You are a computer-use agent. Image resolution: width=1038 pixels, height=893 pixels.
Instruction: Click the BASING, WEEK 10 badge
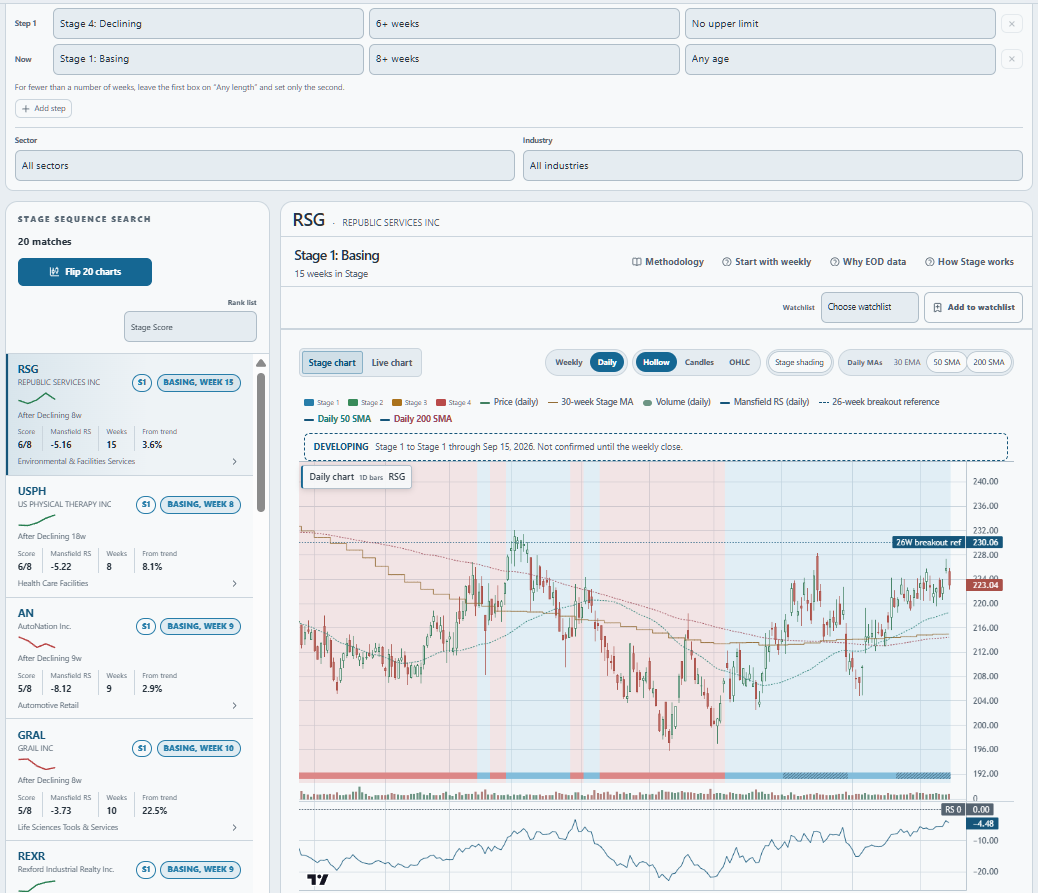tap(199, 749)
